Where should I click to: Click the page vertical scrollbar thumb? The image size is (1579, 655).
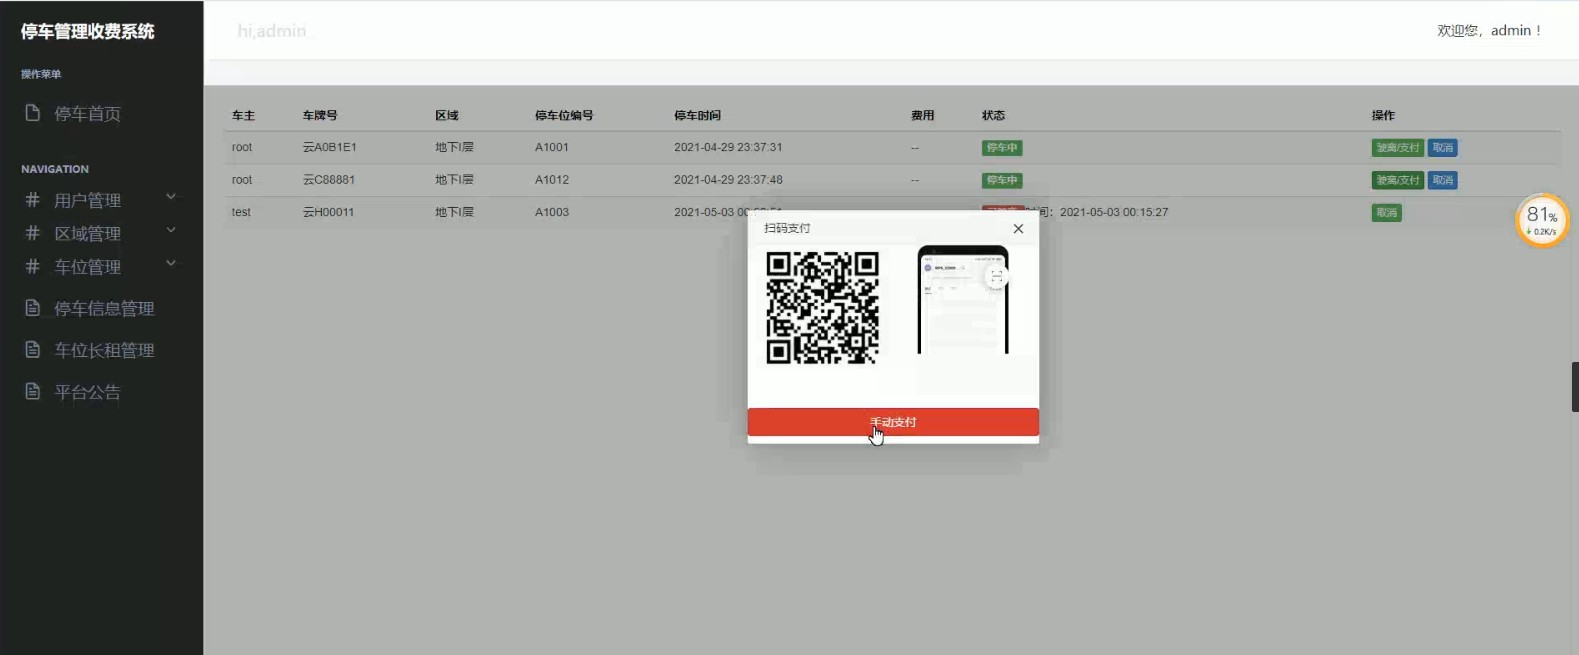1575,387
